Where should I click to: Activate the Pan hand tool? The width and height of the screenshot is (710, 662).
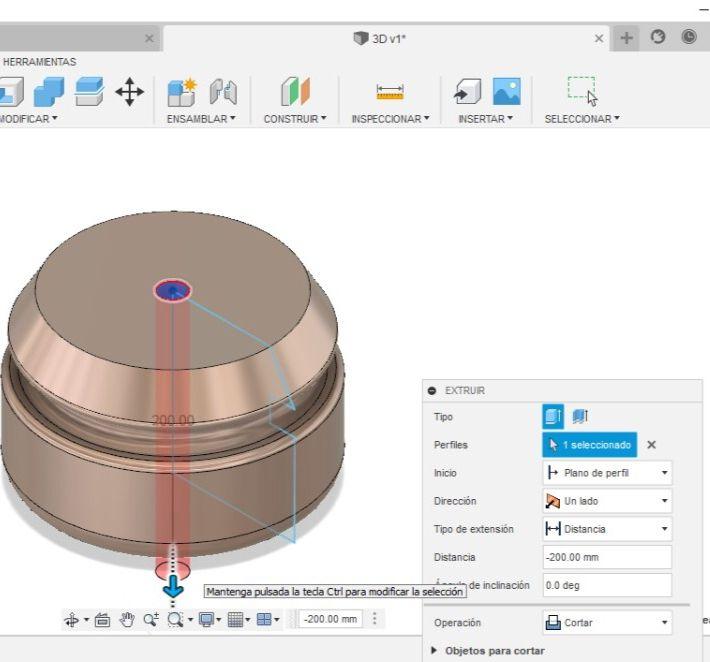127,619
